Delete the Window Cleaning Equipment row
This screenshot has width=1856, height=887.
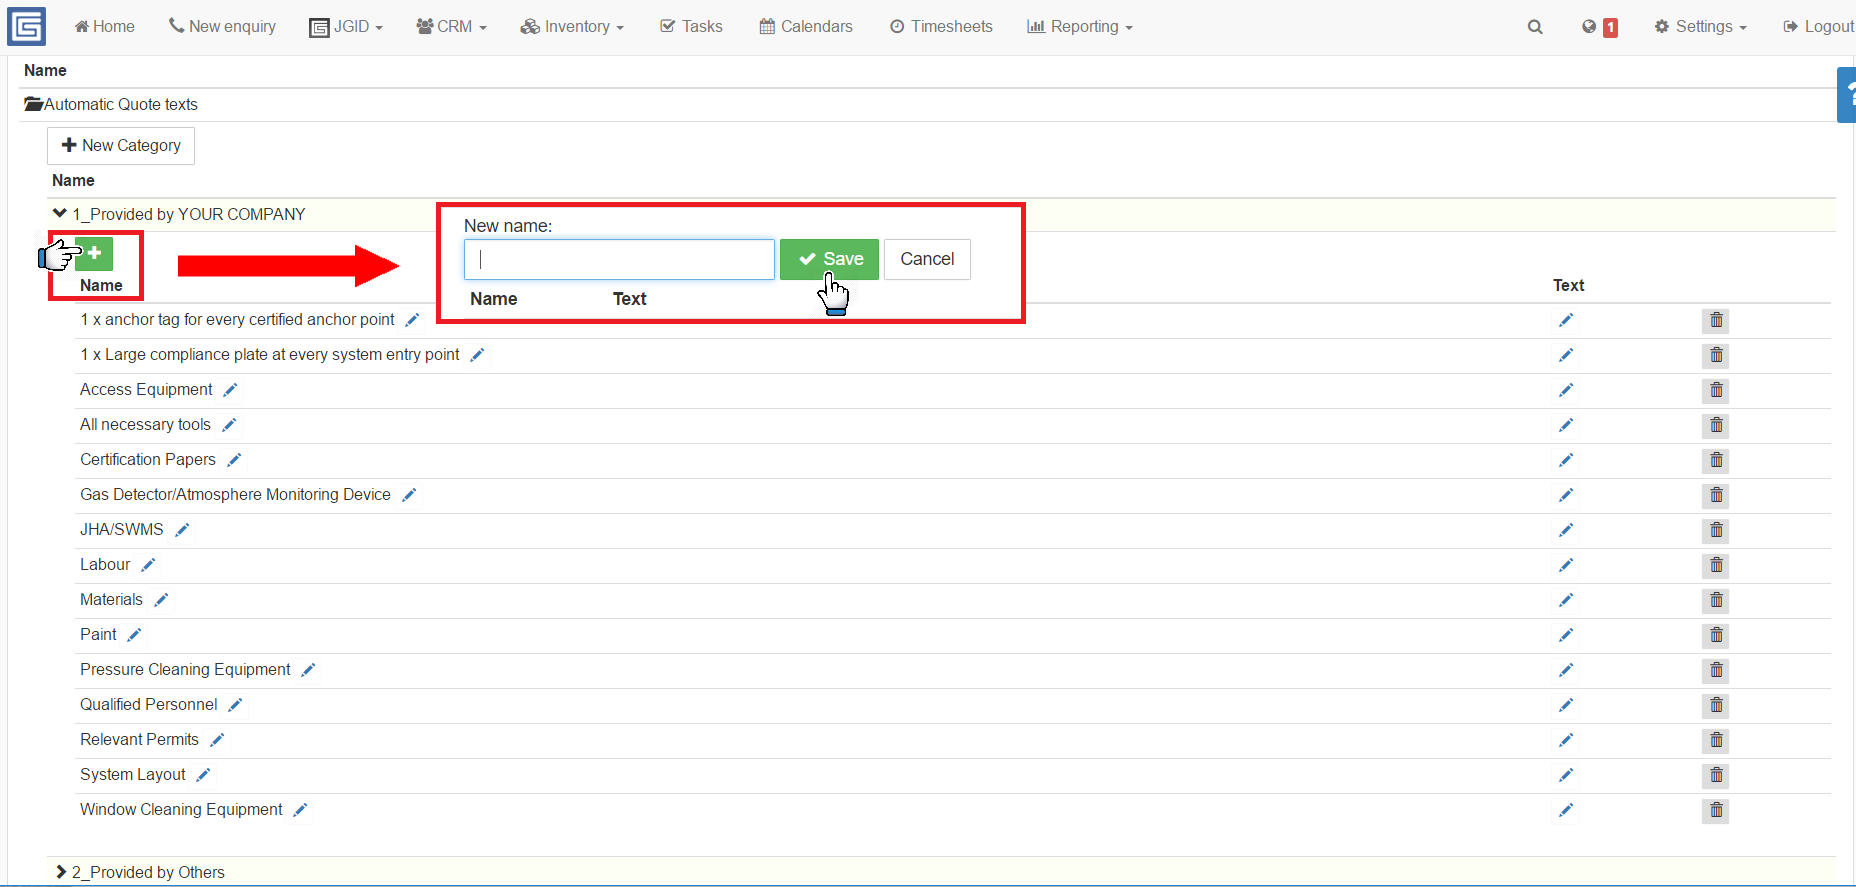(x=1716, y=810)
